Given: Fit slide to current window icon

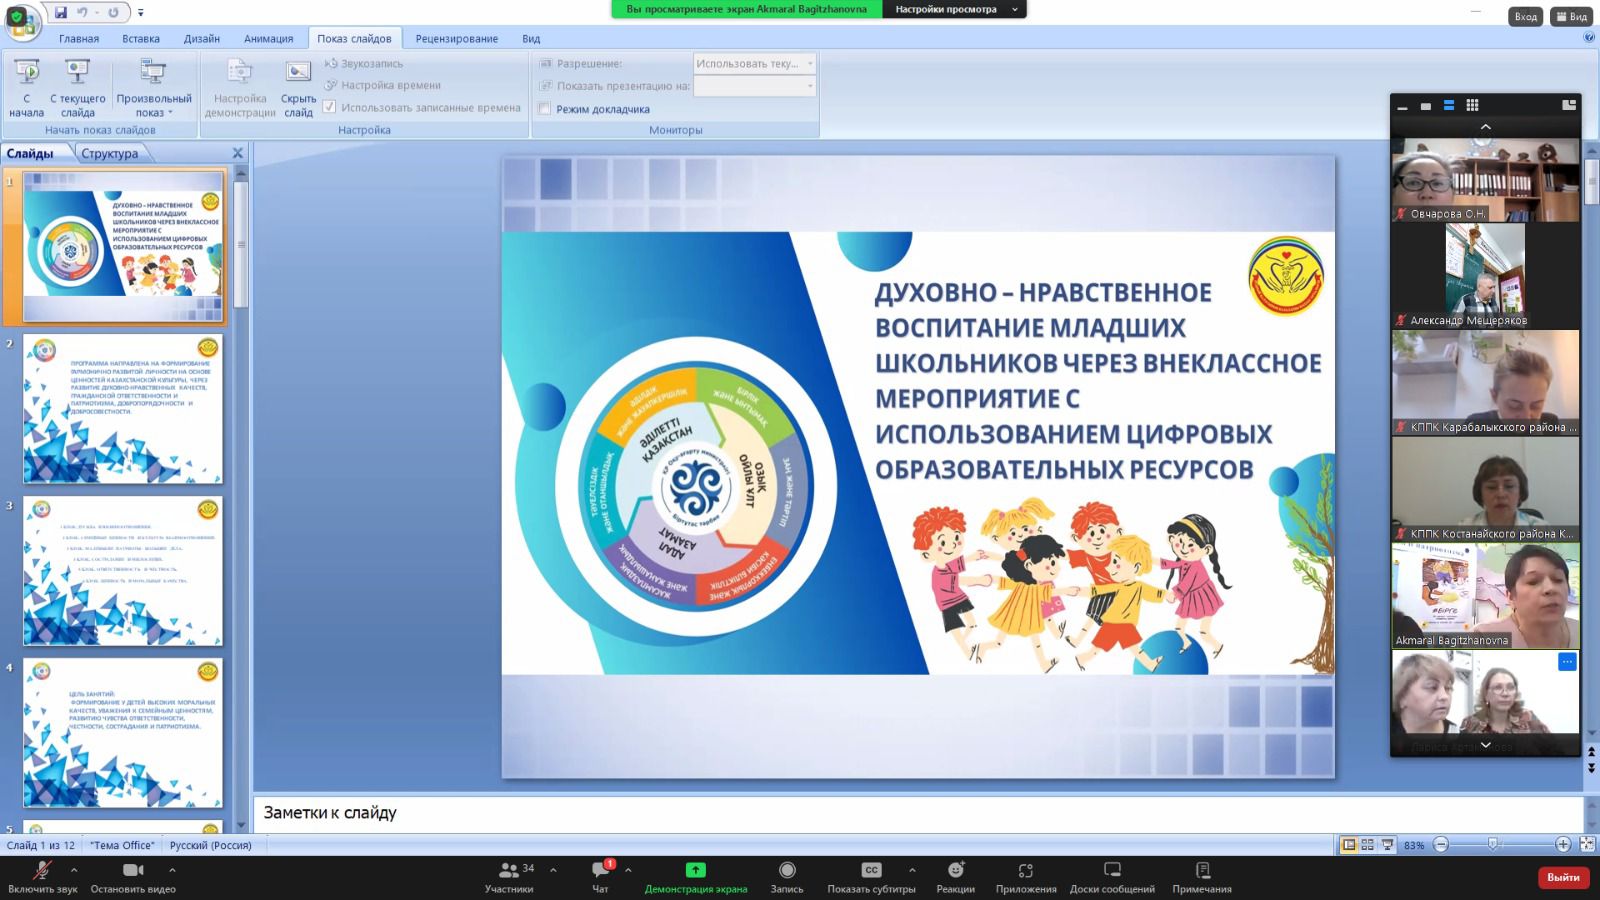Looking at the screenshot, I should click(1587, 845).
